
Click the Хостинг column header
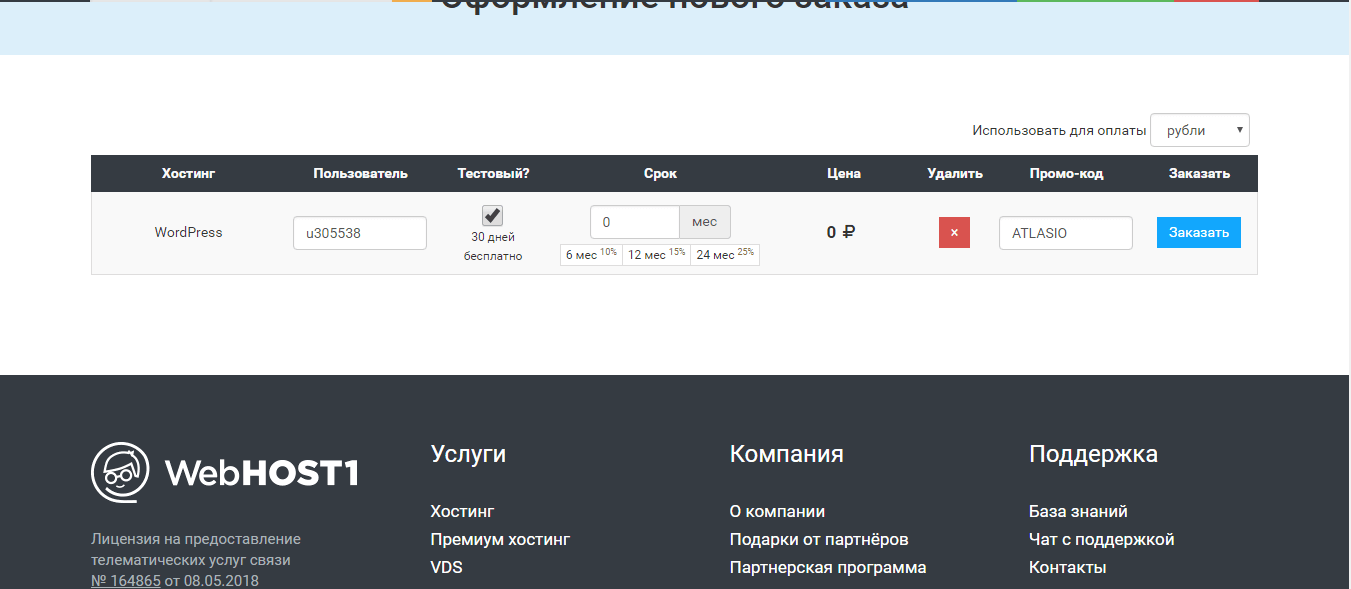tap(188, 173)
